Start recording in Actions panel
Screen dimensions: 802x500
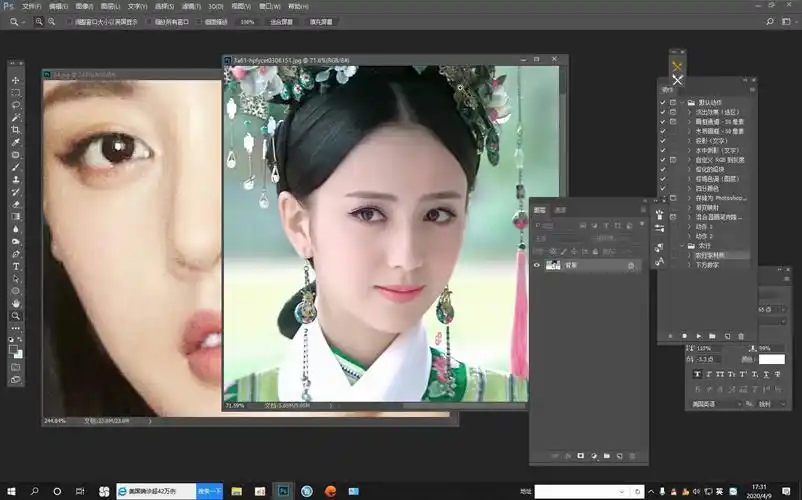tap(684, 336)
